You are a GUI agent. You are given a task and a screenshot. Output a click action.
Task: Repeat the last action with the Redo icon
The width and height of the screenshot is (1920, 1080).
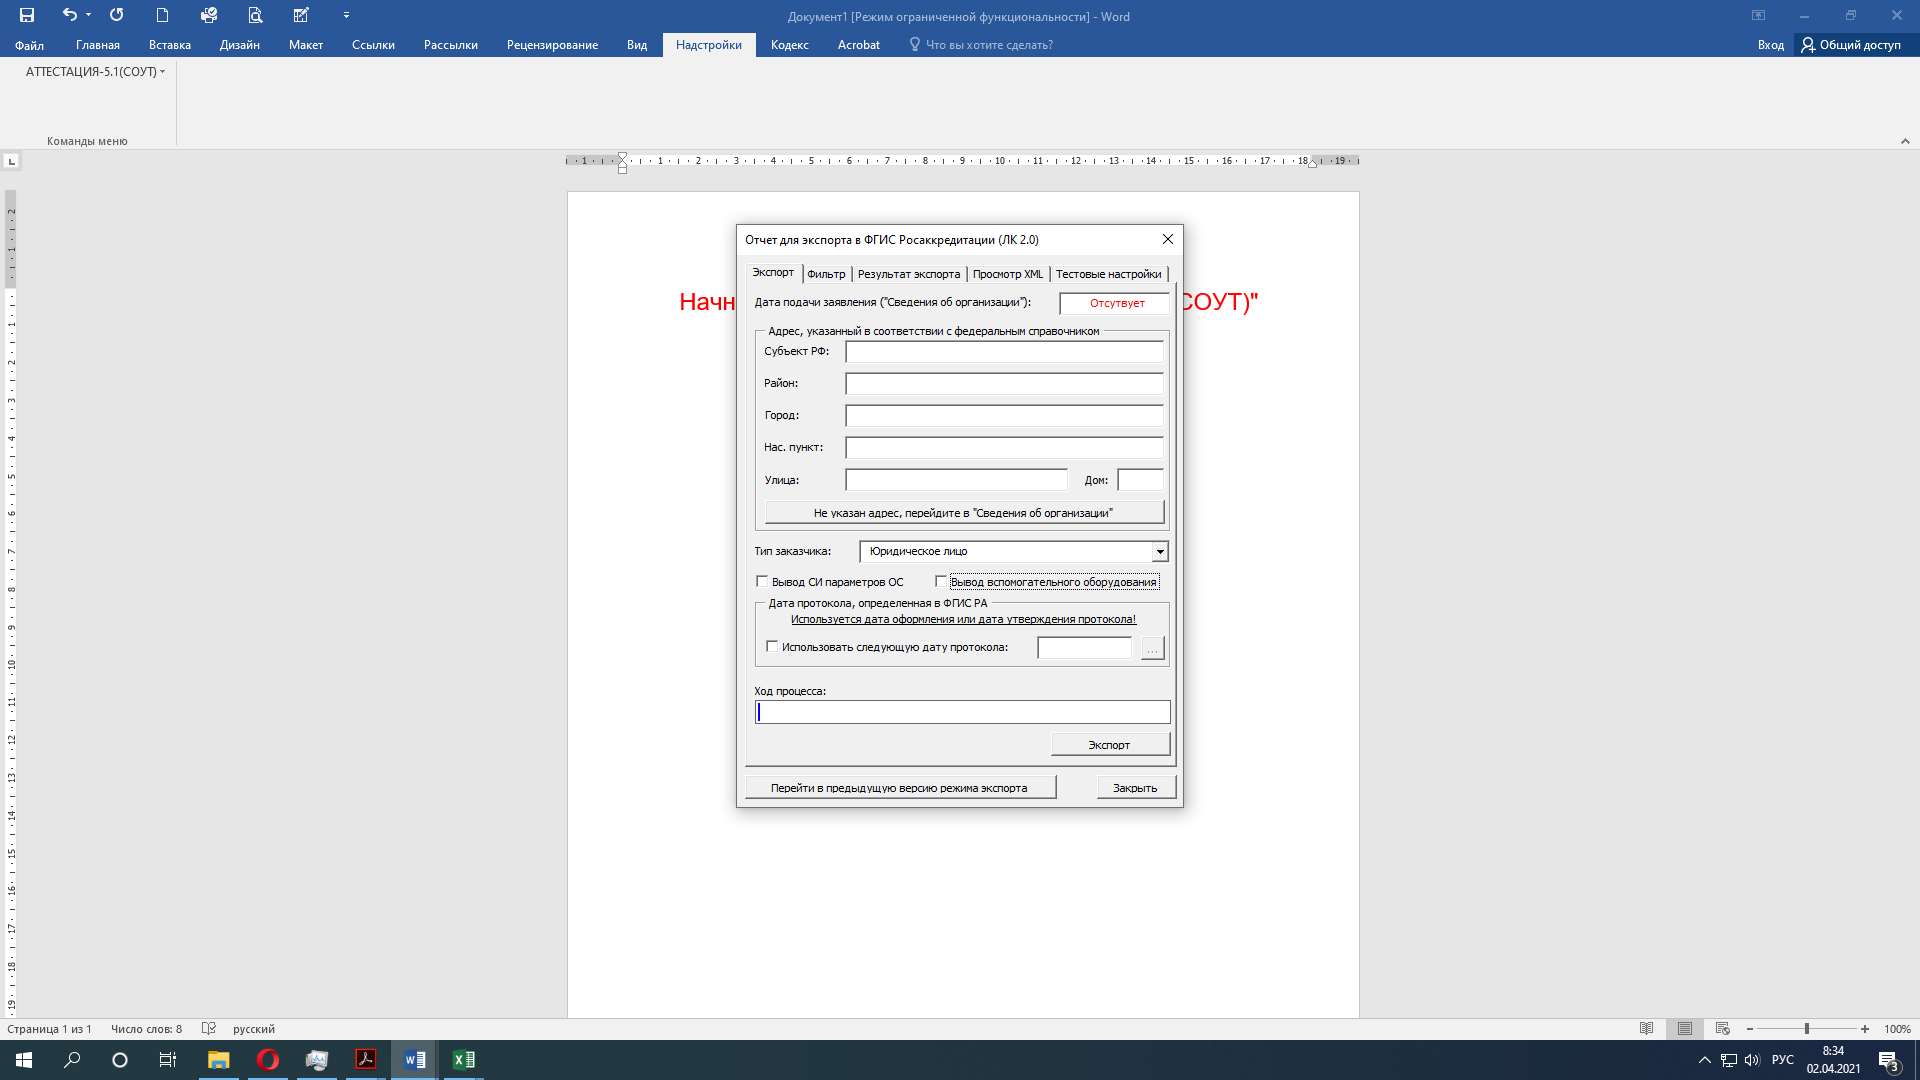[116, 15]
